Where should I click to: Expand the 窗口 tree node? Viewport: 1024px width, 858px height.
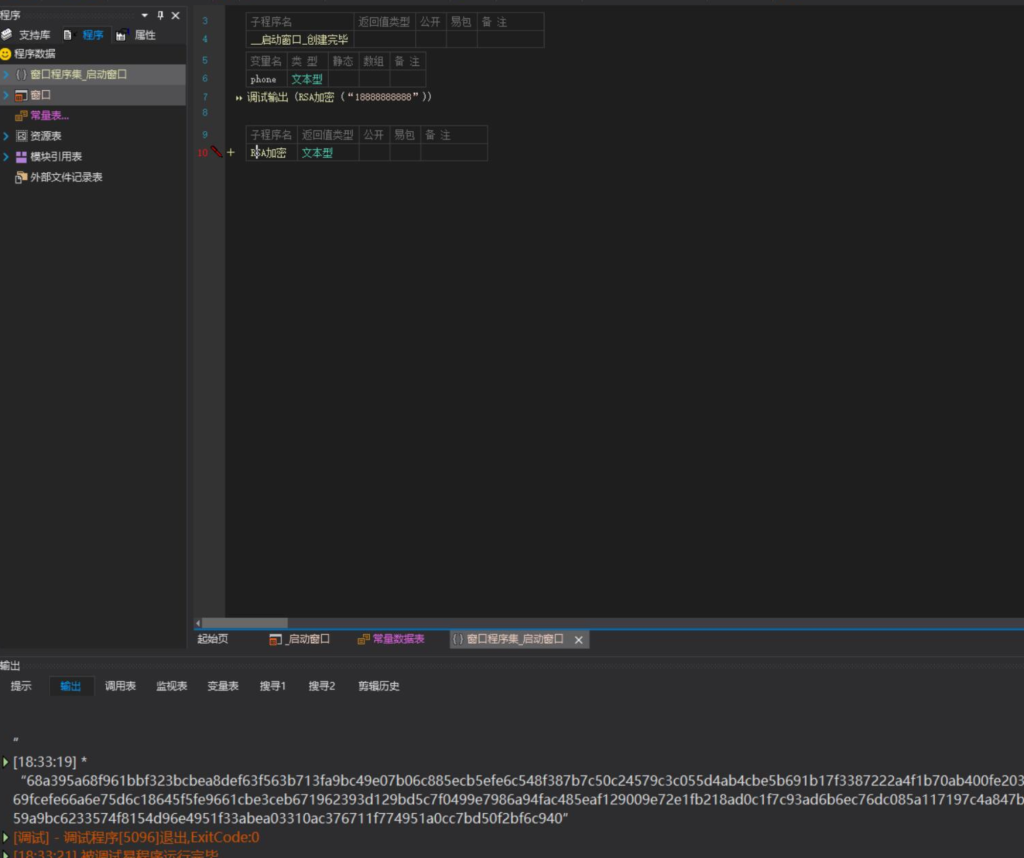(x=6, y=95)
